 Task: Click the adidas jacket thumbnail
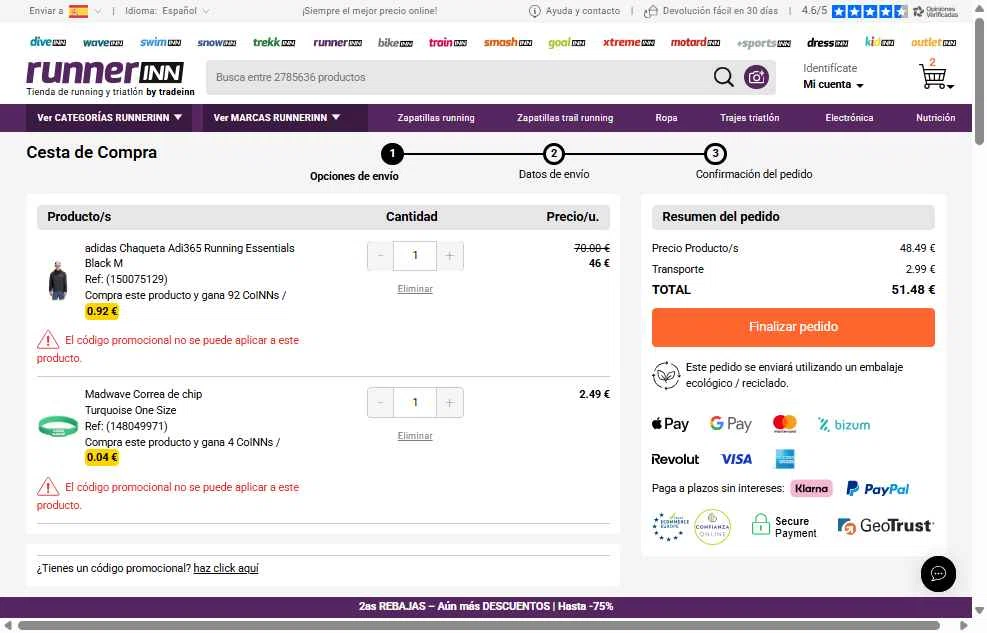click(x=57, y=280)
